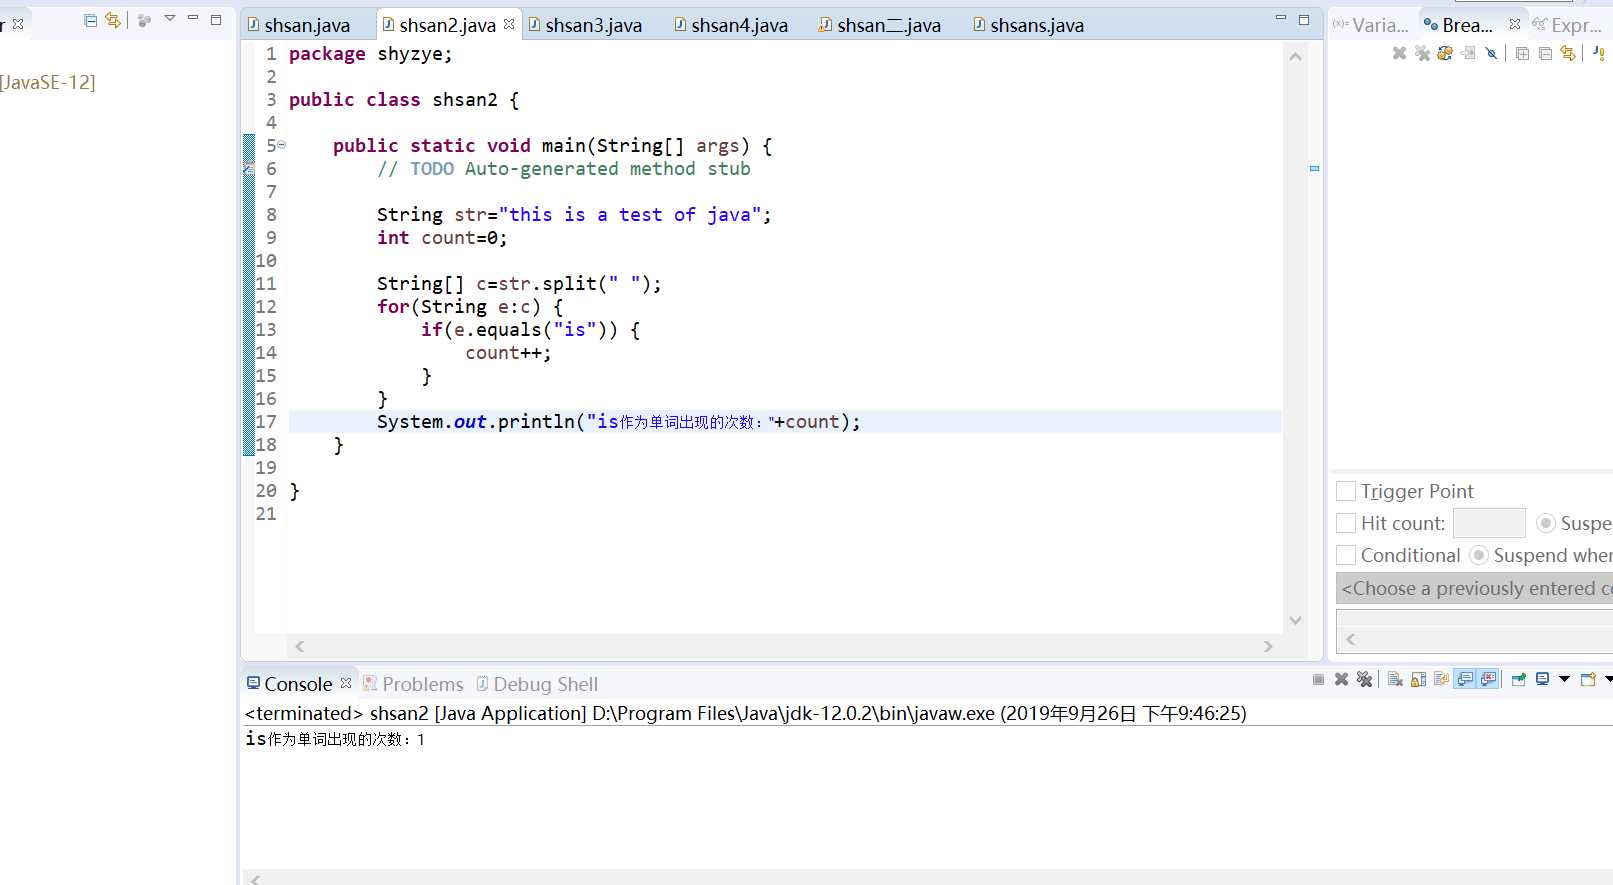Click the editor vertical scrollbar down arrow
The width and height of the screenshot is (1613, 885).
[1295, 620]
